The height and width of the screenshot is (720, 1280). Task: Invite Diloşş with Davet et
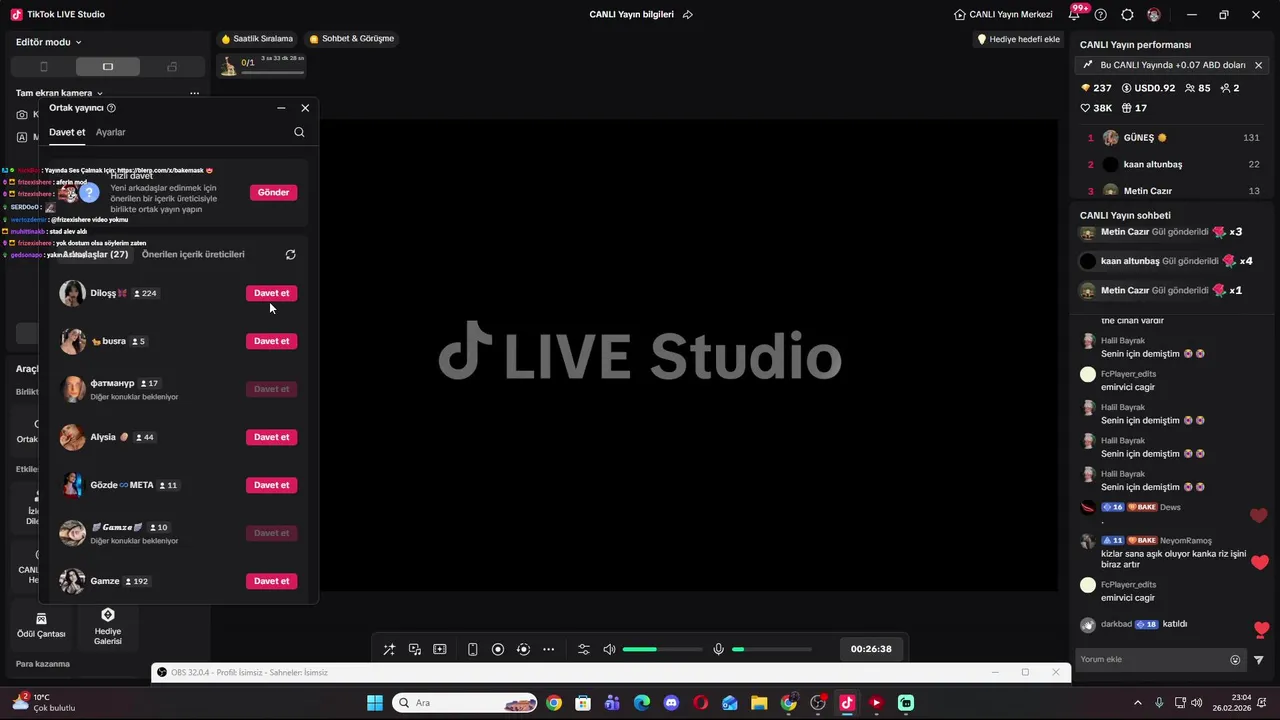click(x=271, y=293)
